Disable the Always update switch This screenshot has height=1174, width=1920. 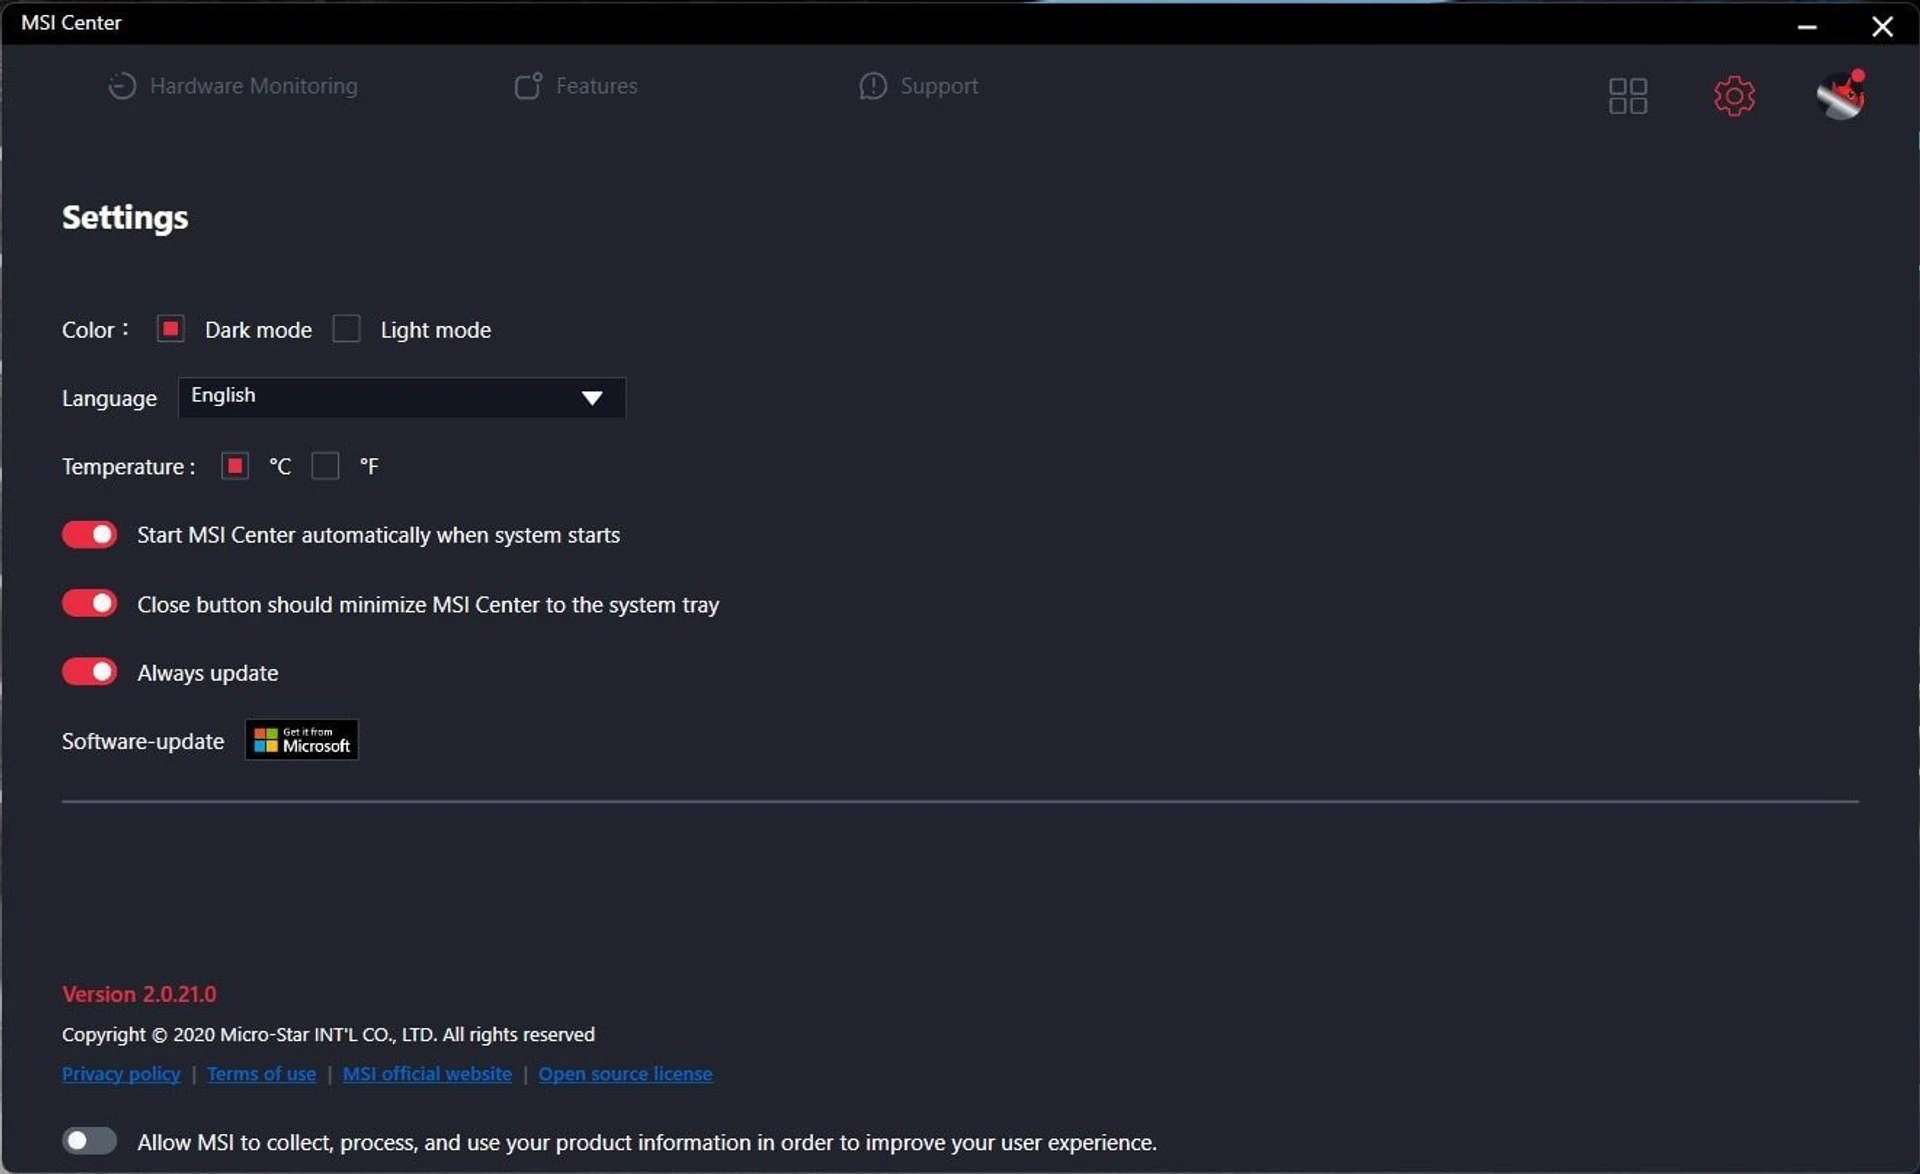coord(89,671)
